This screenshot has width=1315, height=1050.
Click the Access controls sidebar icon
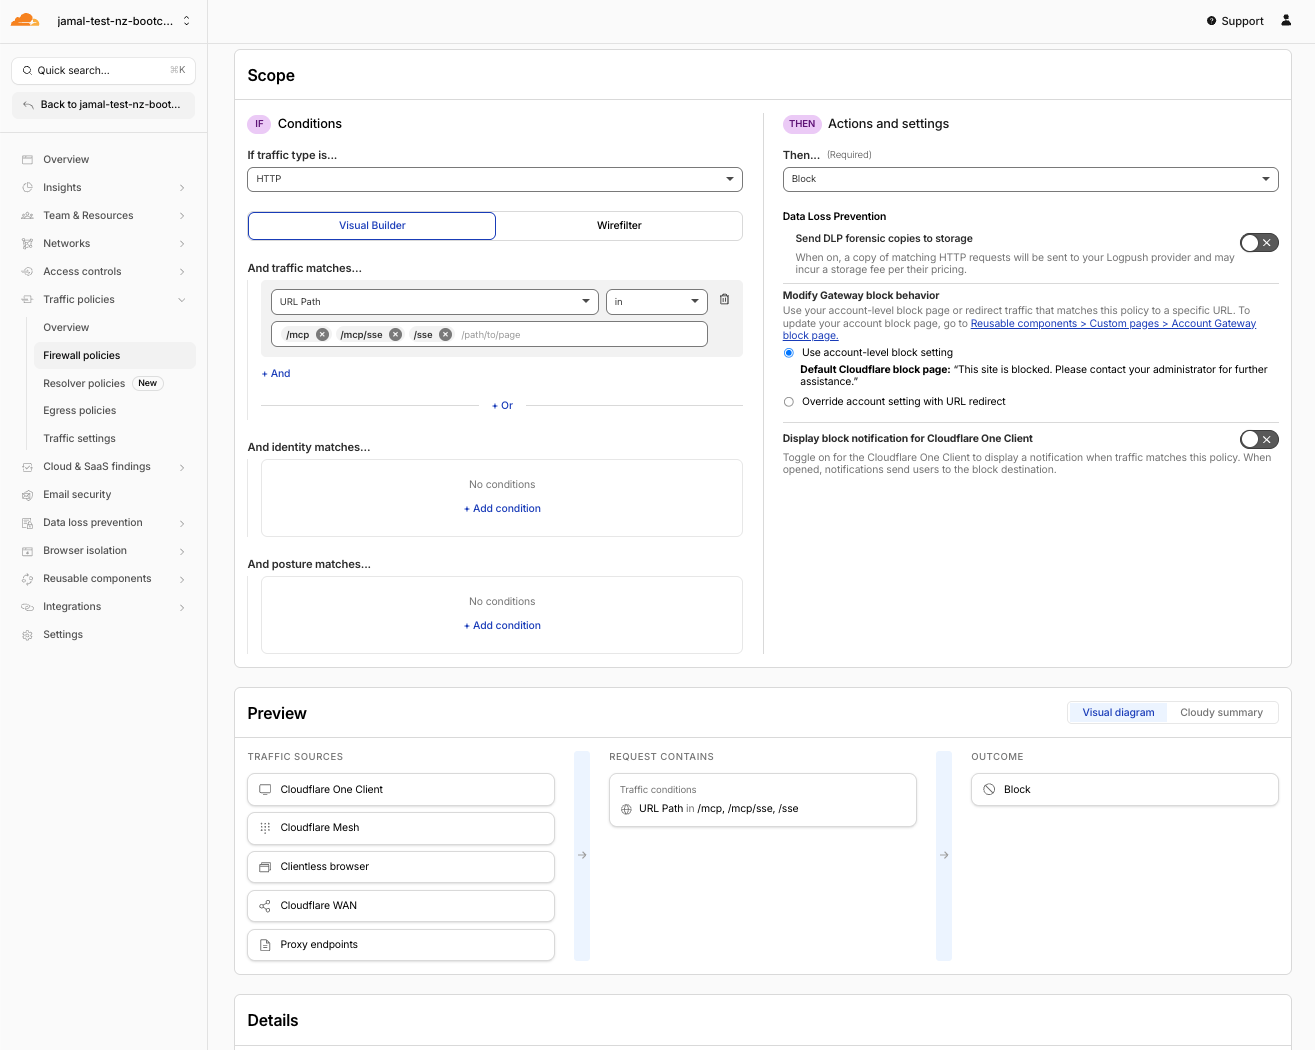pyautogui.click(x=27, y=271)
